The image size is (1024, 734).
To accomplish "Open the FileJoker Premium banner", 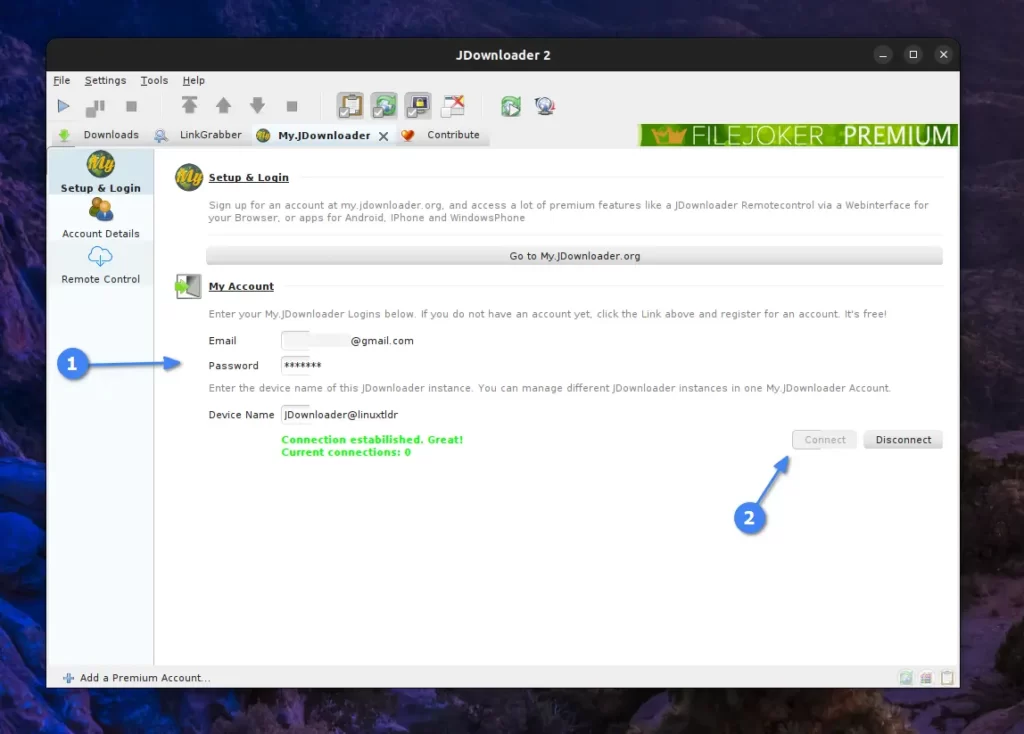I will [x=798, y=135].
